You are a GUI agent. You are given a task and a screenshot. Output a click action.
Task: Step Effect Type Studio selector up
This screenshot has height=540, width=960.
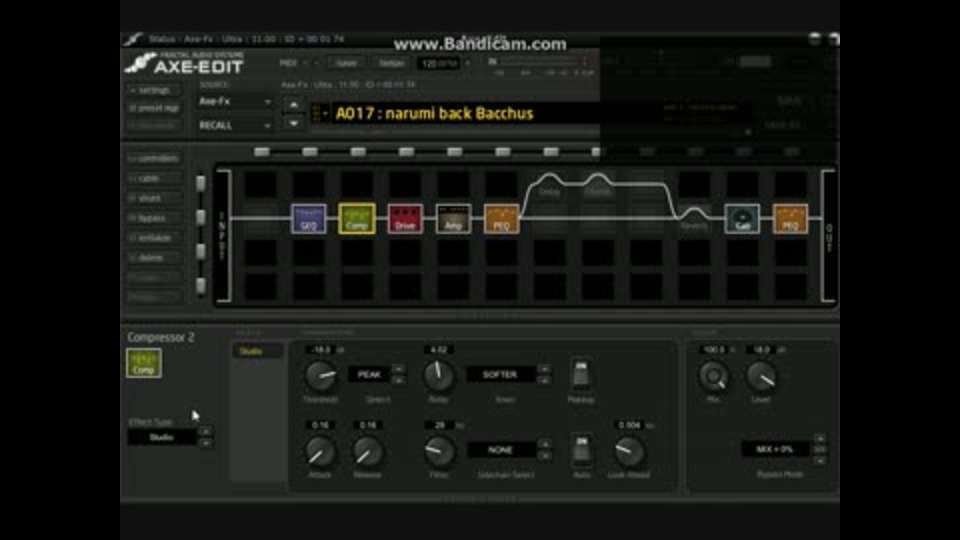point(206,432)
